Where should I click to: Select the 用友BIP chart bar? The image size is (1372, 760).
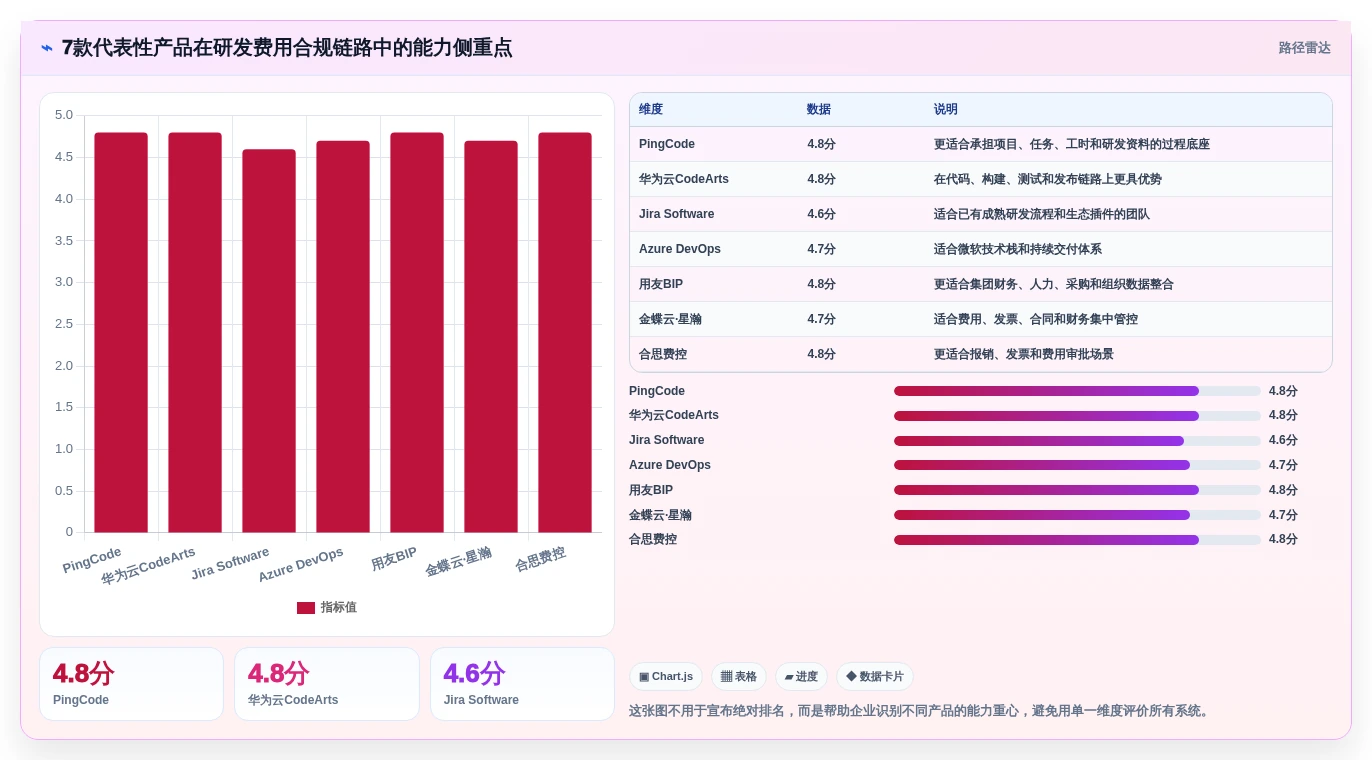[417, 332]
